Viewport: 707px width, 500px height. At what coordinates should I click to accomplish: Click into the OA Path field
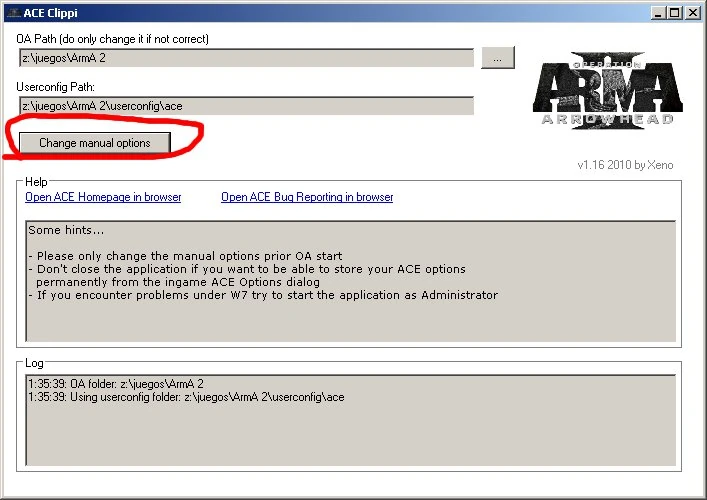click(x=246, y=58)
